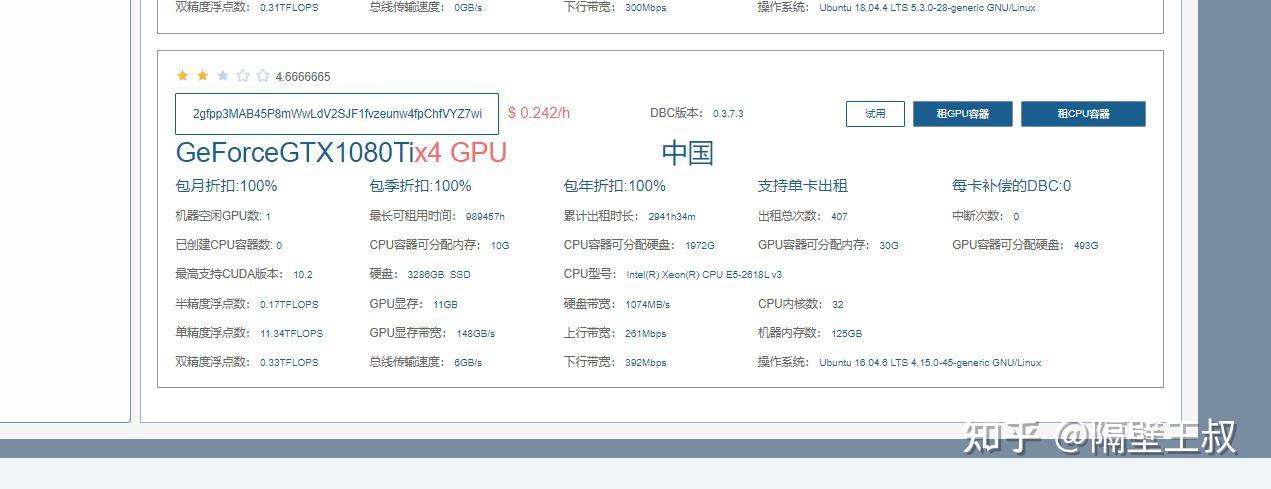Screen dimensions: 1271x489
Task: Click CPU容器可分配内存 10G
Action: [x=439, y=245]
